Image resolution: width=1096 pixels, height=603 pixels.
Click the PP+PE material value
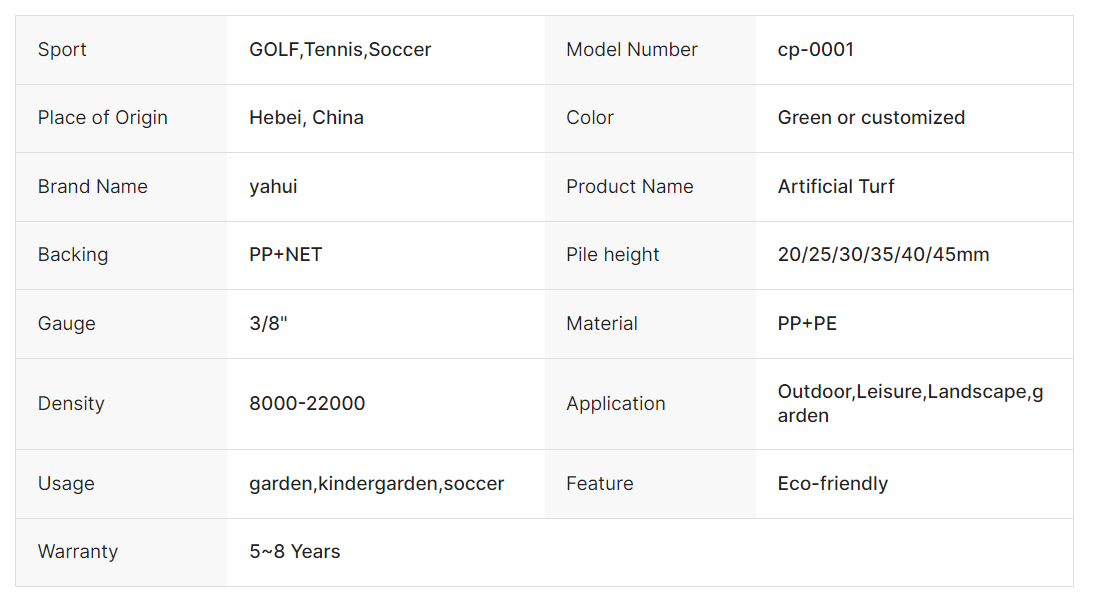click(x=807, y=324)
